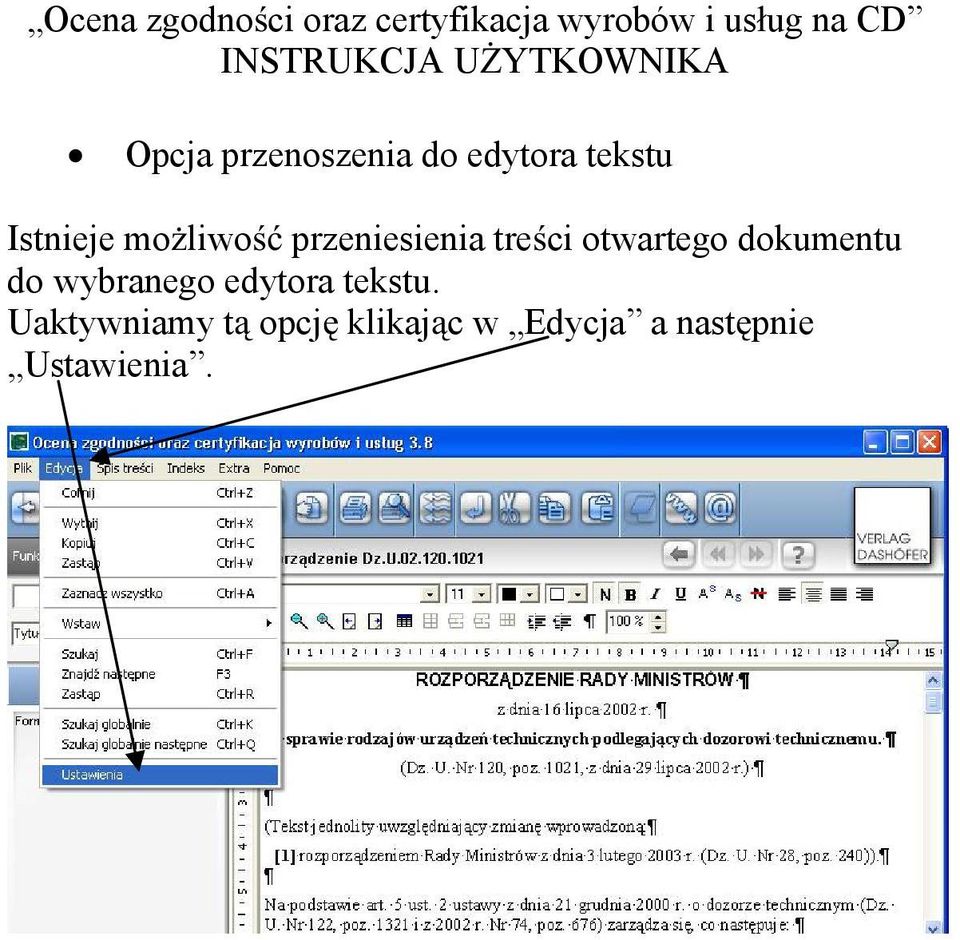Screen dimensions: 960x940
Task: Click the WWW link toolbar icon
Action: coord(681,508)
